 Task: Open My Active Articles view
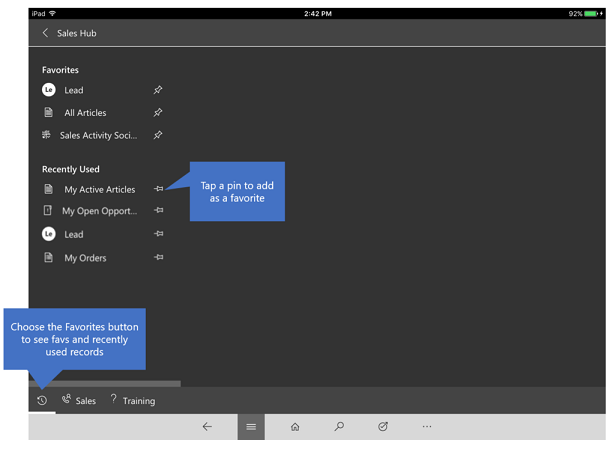99,189
